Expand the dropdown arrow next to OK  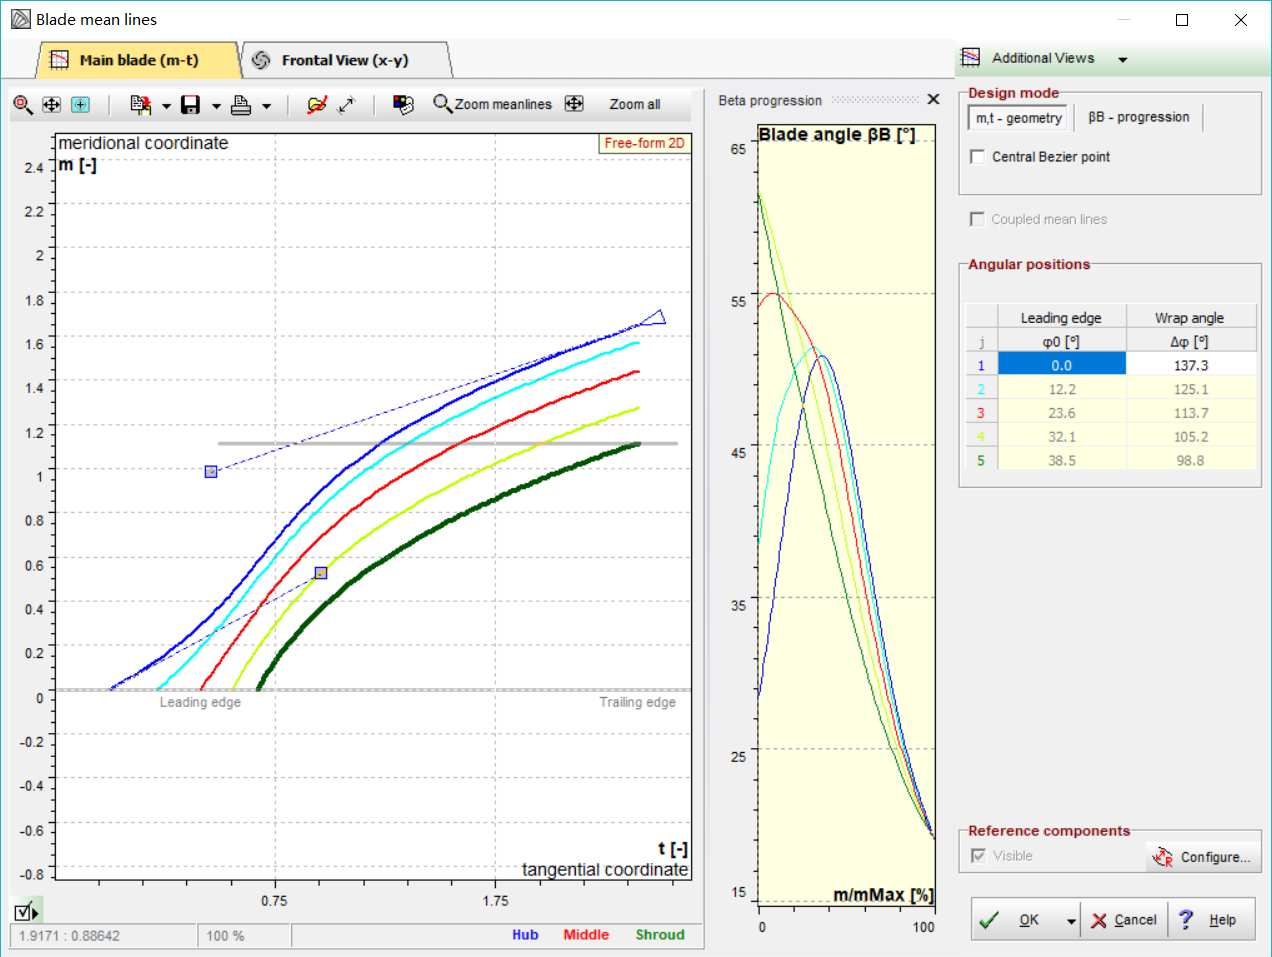(x=1071, y=921)
